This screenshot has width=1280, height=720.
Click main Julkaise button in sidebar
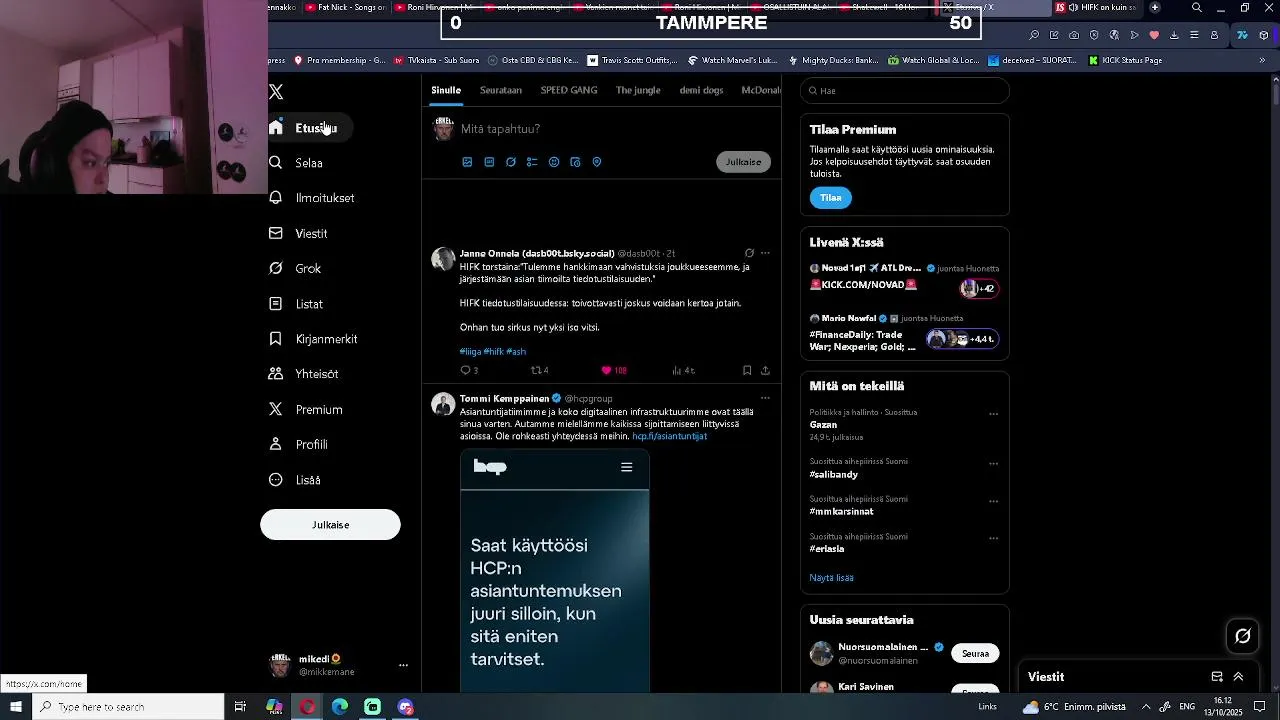coord(330,525)
